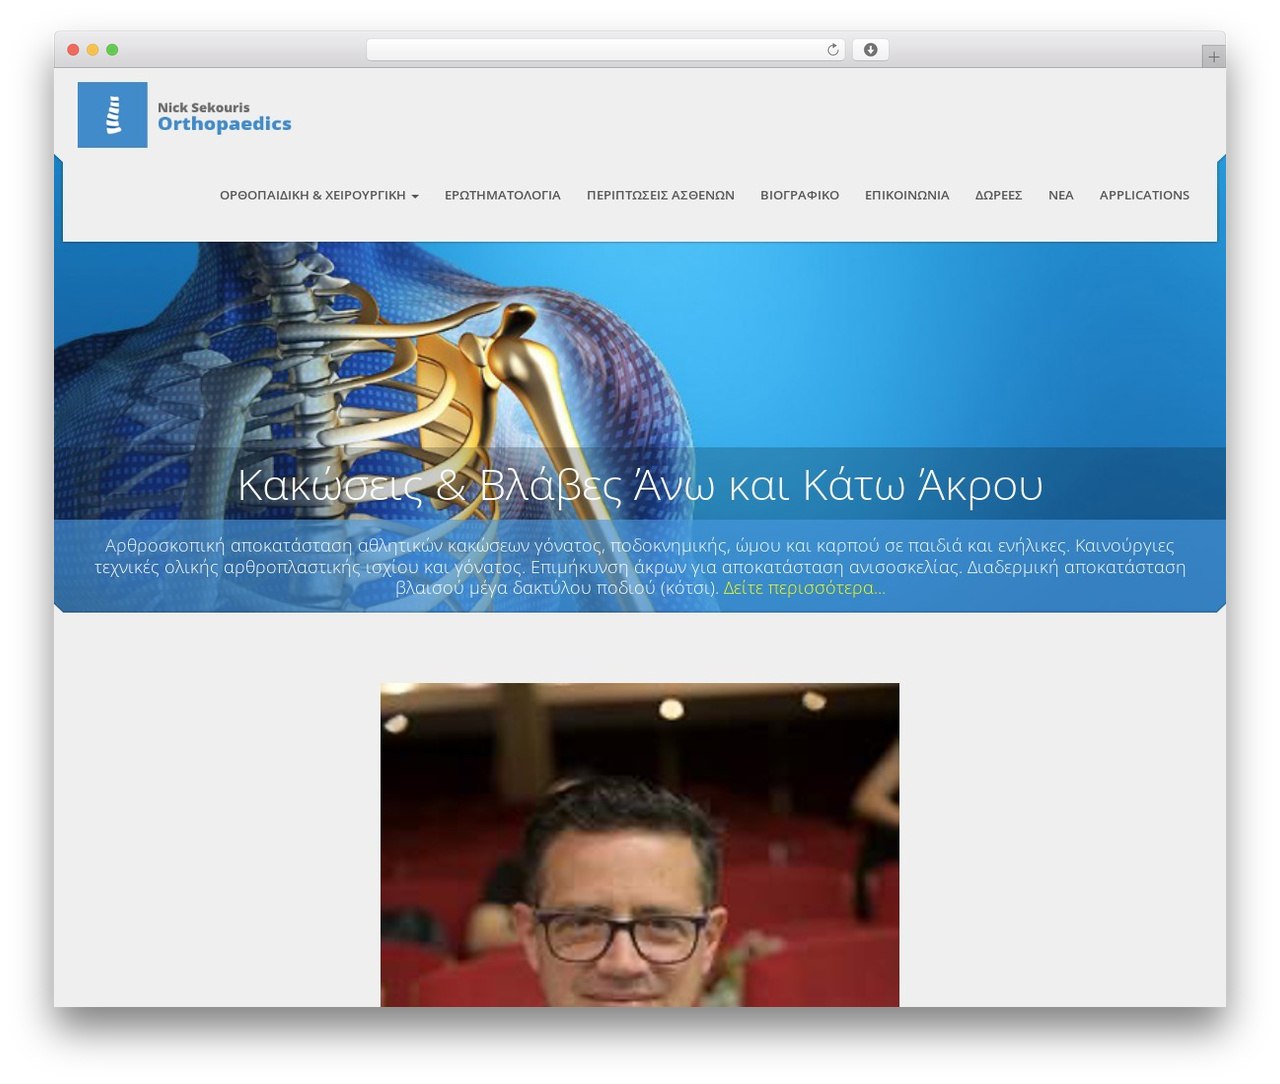Expand ΟΡΘΟΠΑΙΔΙΚΗ & ΧΕΙΡΟΥΡΓΙΚΗ dropdown menu
The height and width of the screenshot is (1084, 1280).
coord(319,195)
